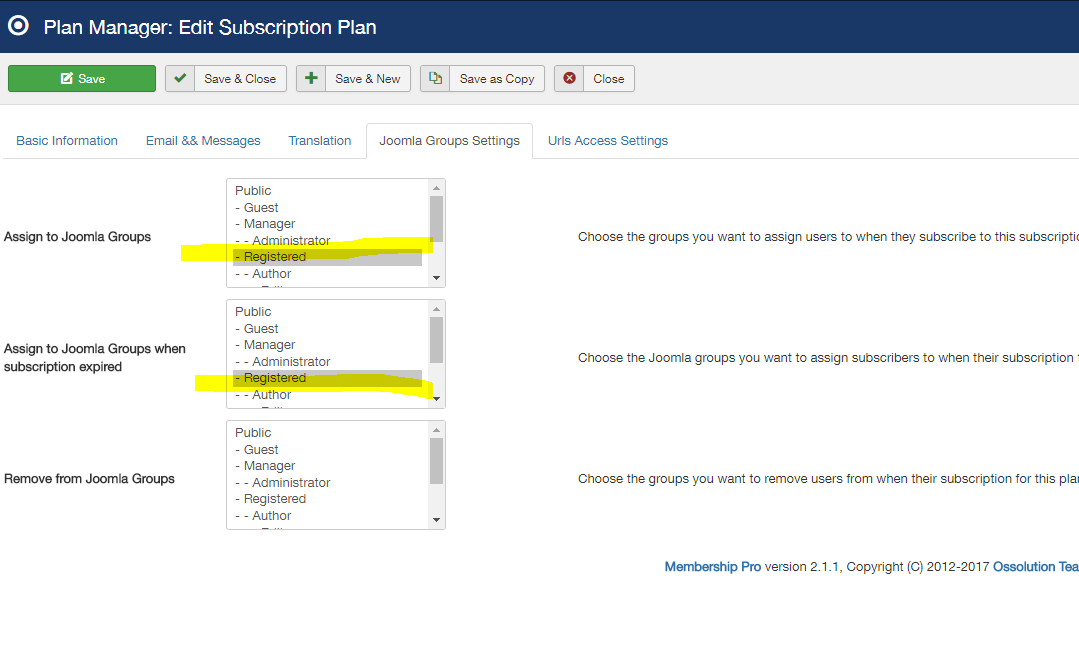Click the Save & Close button label
The image size is (1079, 655).
click(x=240, y=79)
